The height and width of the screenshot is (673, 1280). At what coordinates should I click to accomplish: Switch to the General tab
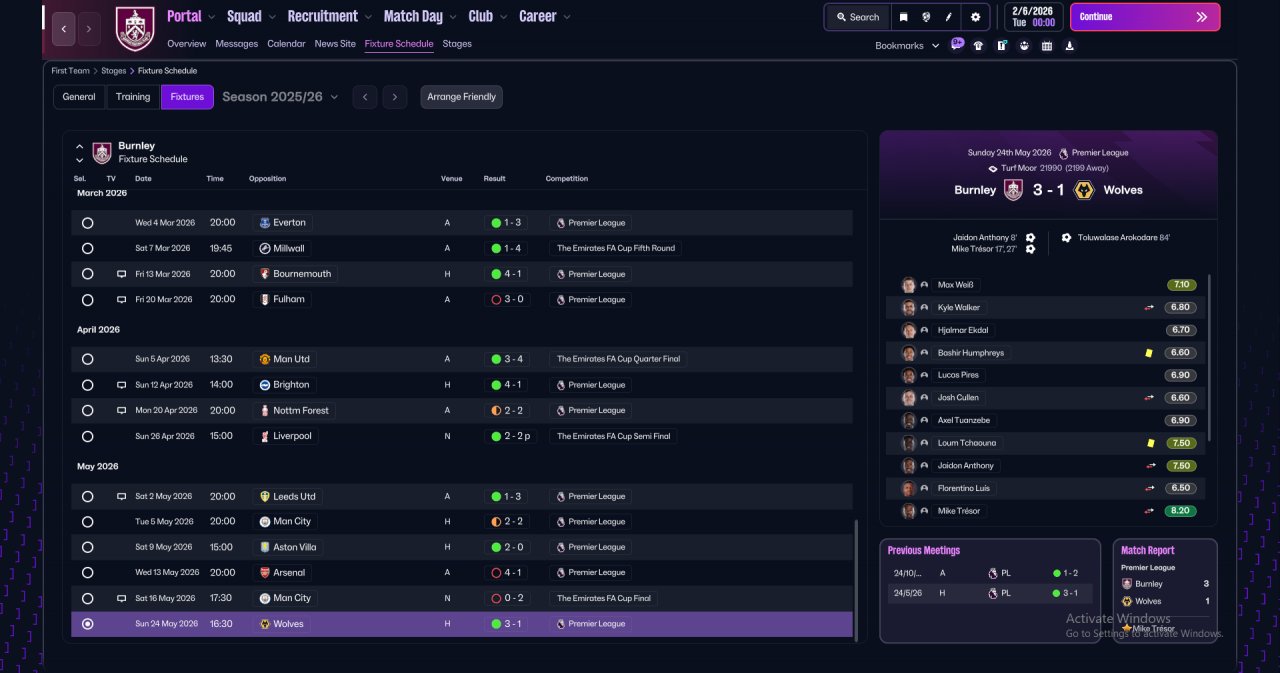pyautogui.click(x=79, y=97)
